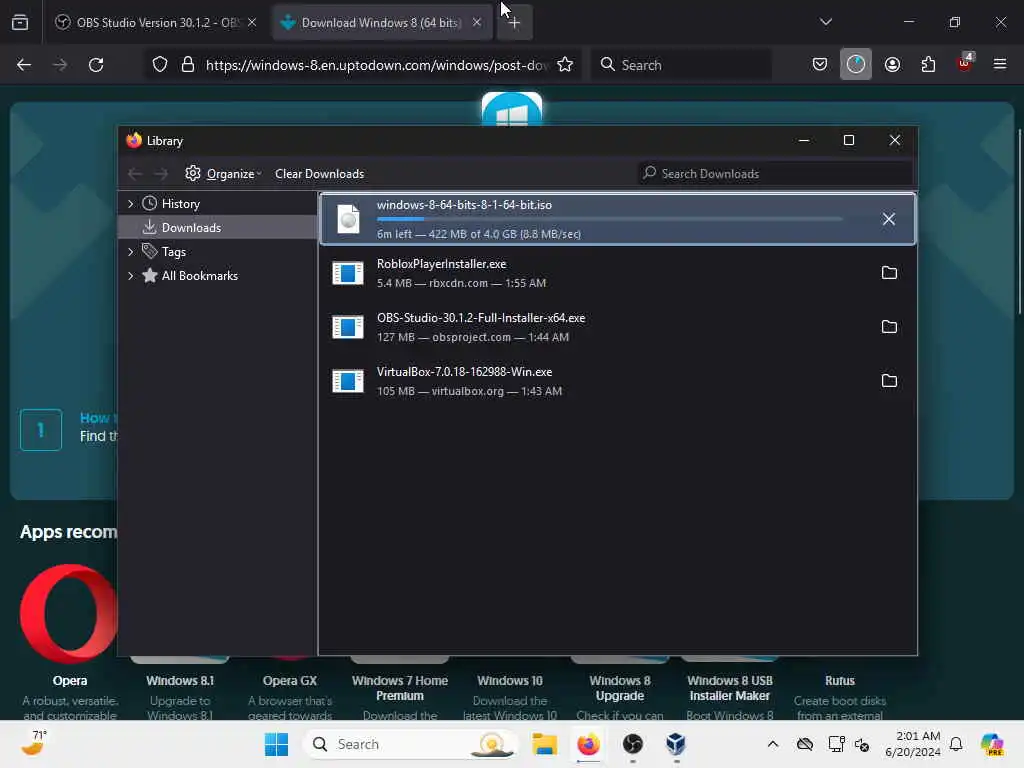Open the uBlock Origin extension icon
The image size is (1024, 768).
[x=965, y=63]
